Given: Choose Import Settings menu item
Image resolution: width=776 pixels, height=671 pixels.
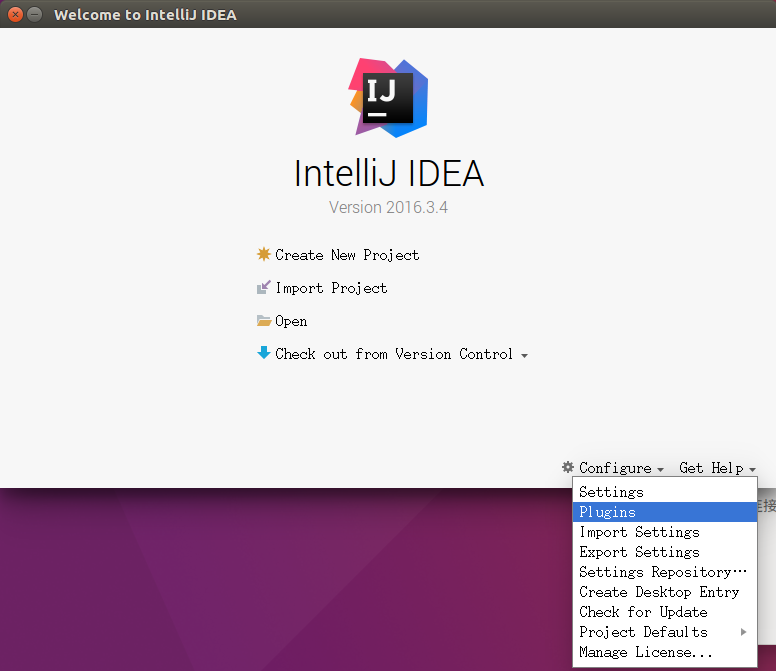Looking at the screenshot, I should (x=665, y=532).
